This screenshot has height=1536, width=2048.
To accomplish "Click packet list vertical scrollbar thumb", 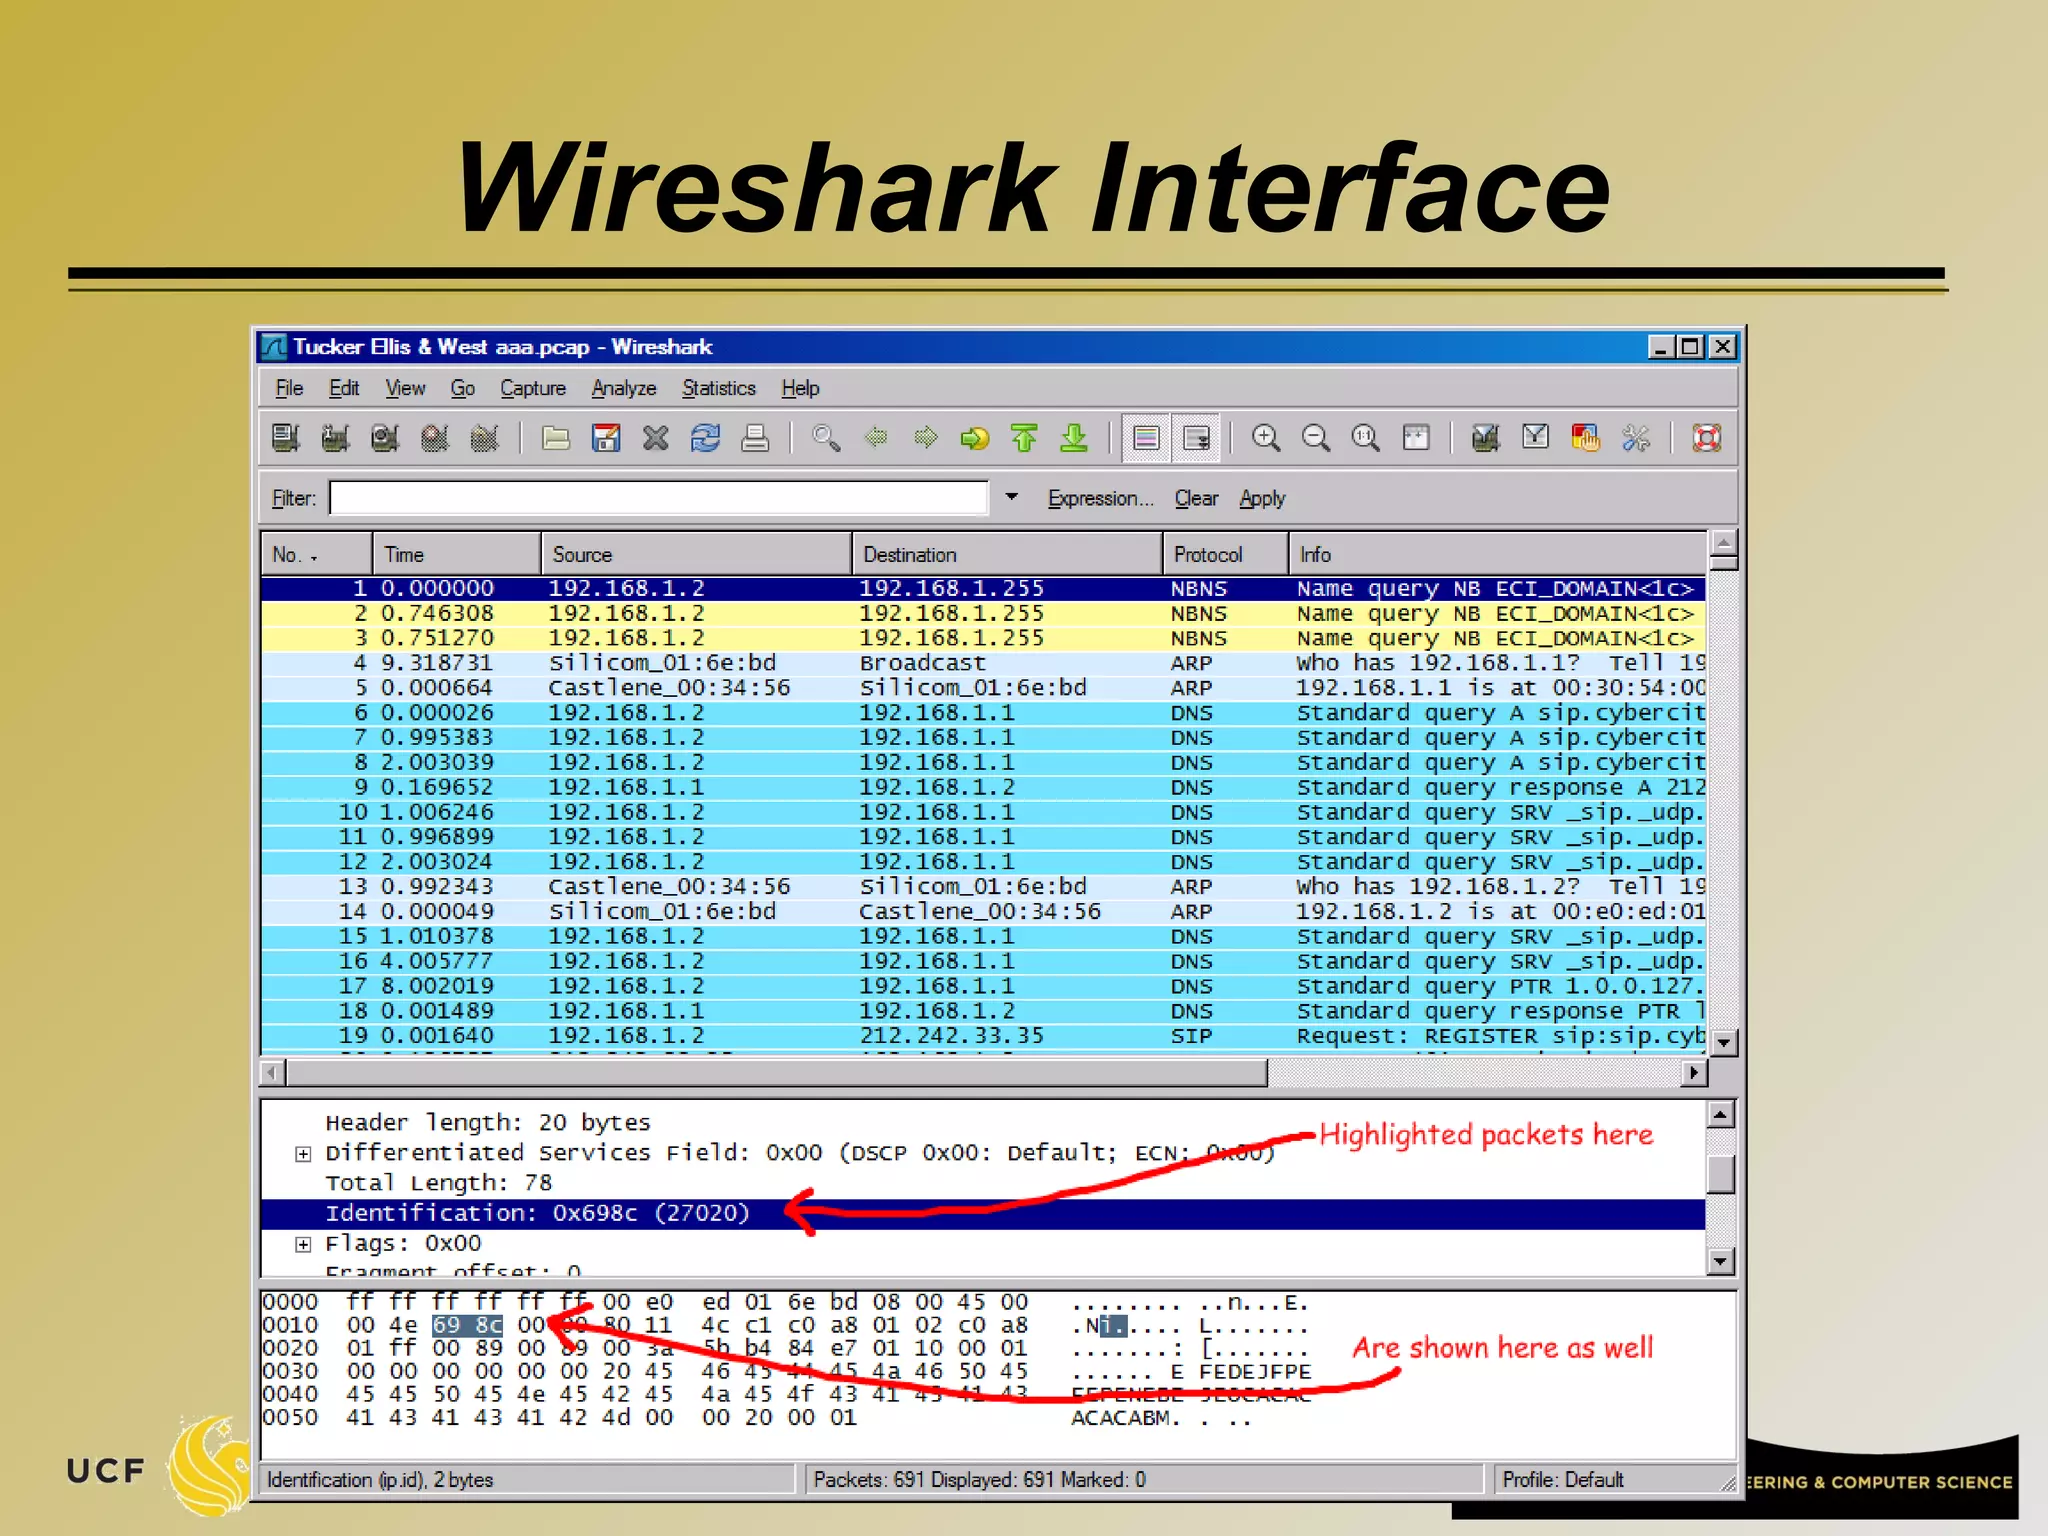I will coord(1723,563).
